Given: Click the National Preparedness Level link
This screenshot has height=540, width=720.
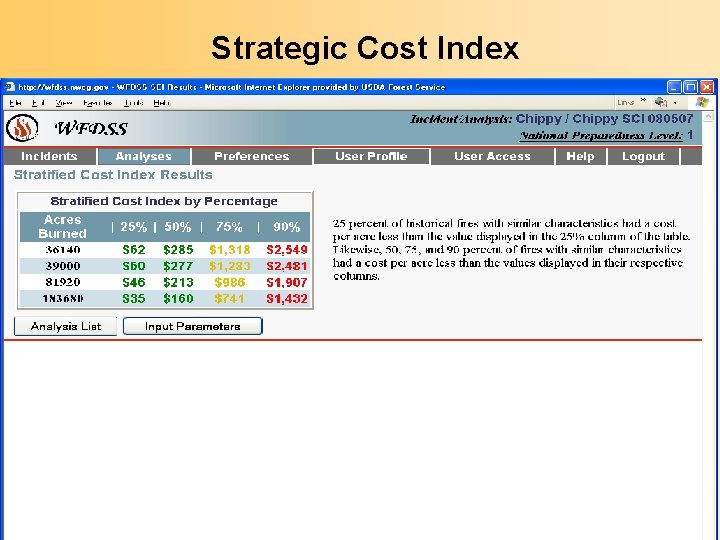Looking at the screenshot, I should [601, 135].
